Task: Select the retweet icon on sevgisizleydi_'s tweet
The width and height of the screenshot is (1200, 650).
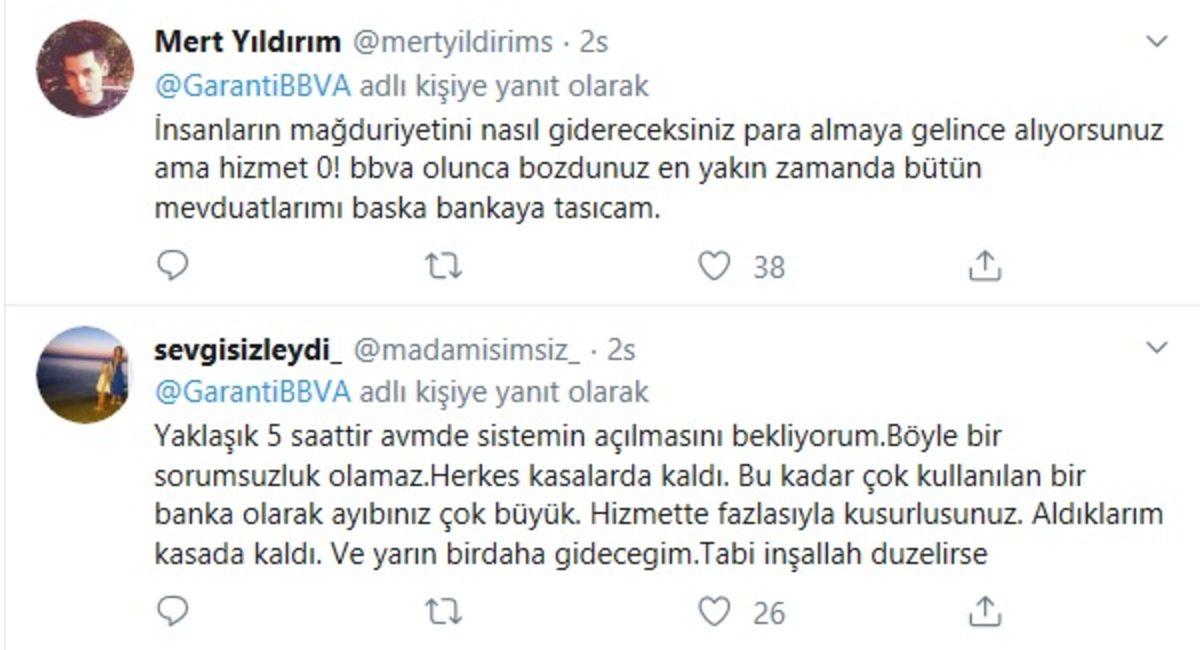Action: pyautogui.click(x=444, y=606)
